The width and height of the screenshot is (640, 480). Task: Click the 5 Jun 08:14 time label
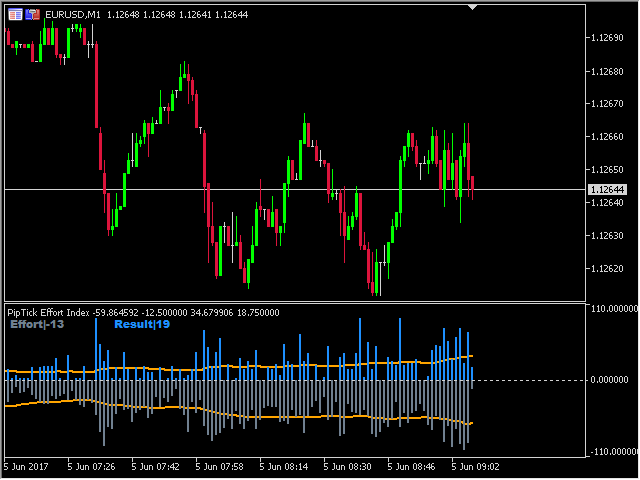(x=284, y=467)
